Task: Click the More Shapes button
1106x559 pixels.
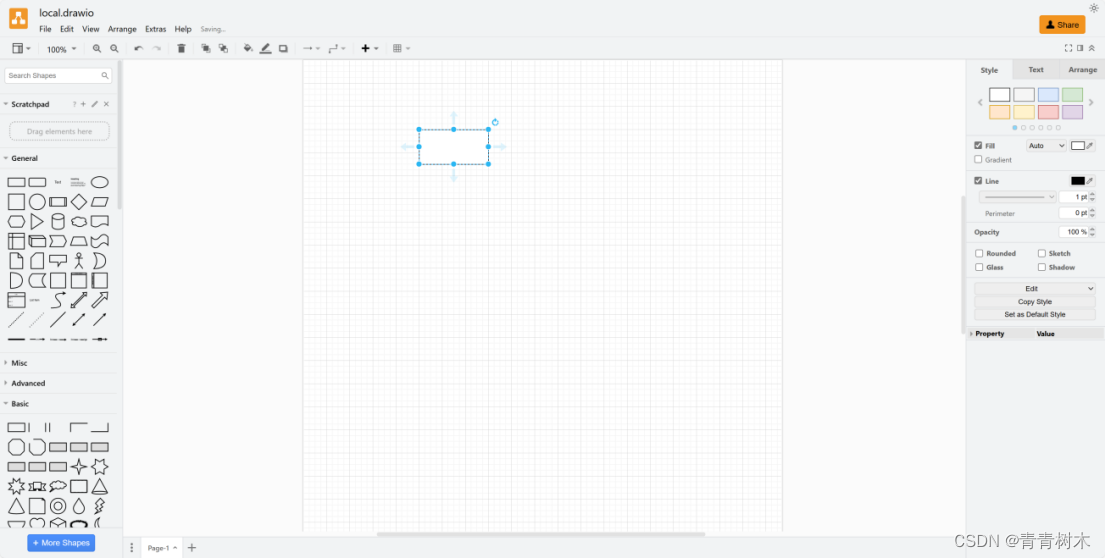Action: click(x=61, y=543)
